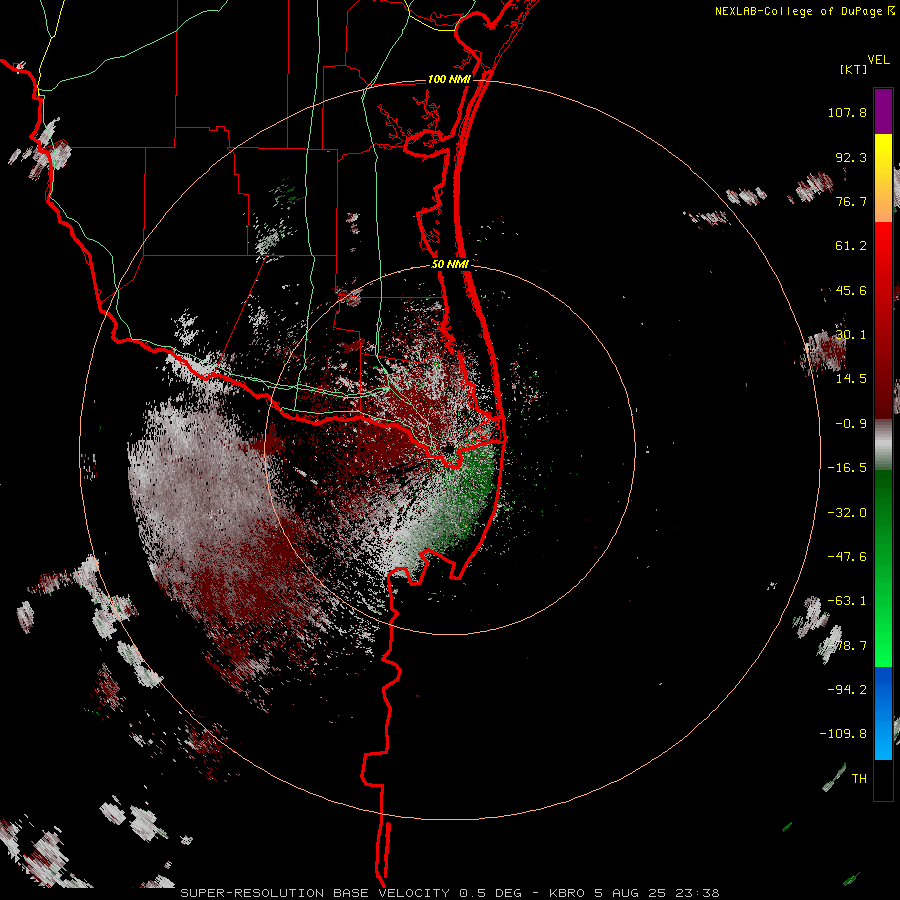900x900 pixels.
Task: Click the -63.1 velocity scale value
Action: tap(847, 601)
